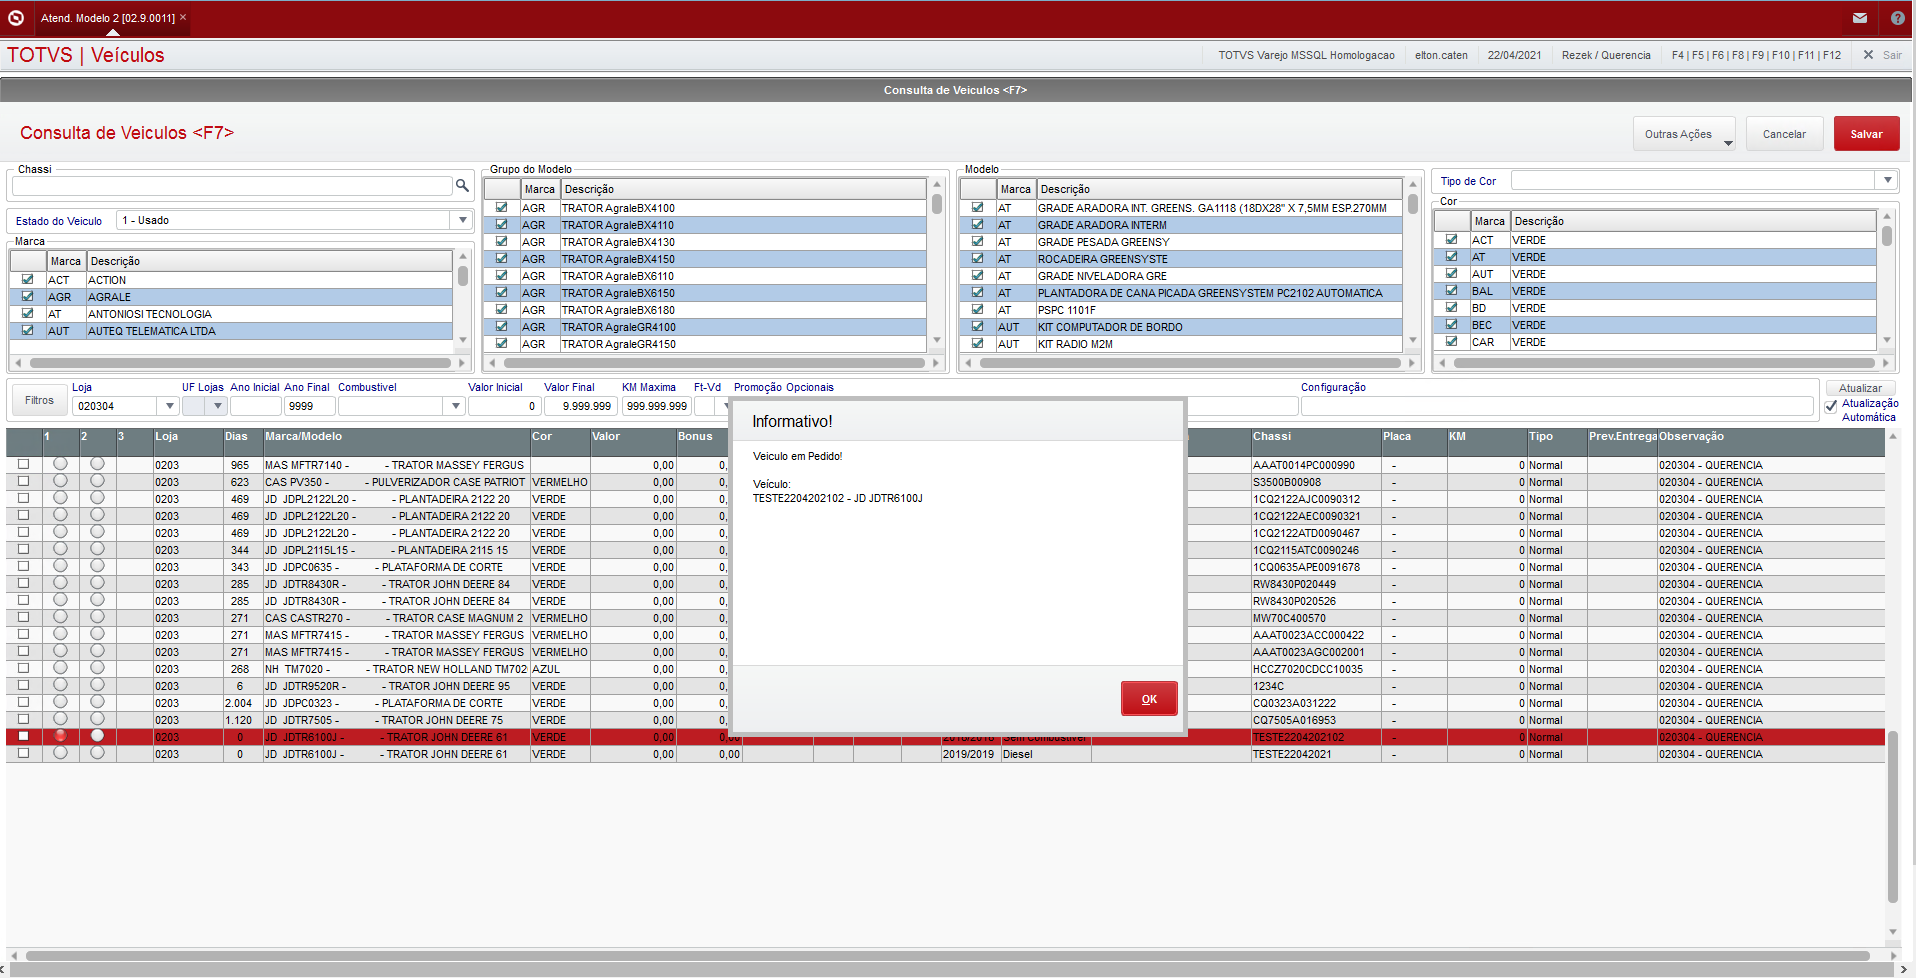Click the Marca list scroll-down arrow

tap(463, 340)
